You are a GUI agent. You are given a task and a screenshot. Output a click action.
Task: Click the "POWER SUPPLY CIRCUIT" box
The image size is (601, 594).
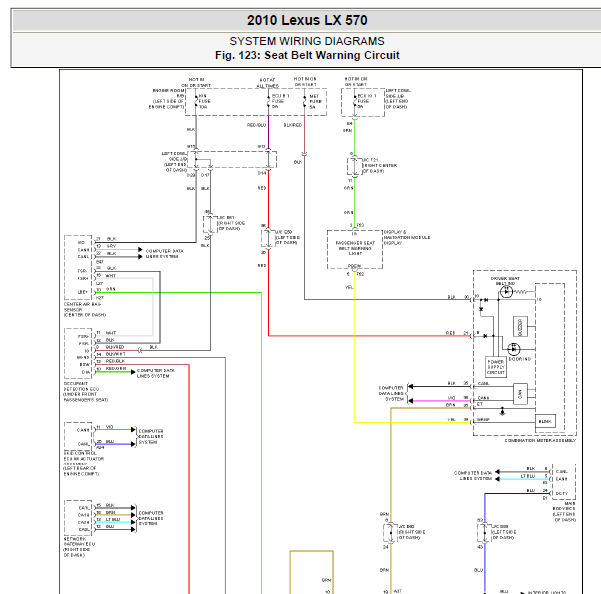tap(496, 367)
